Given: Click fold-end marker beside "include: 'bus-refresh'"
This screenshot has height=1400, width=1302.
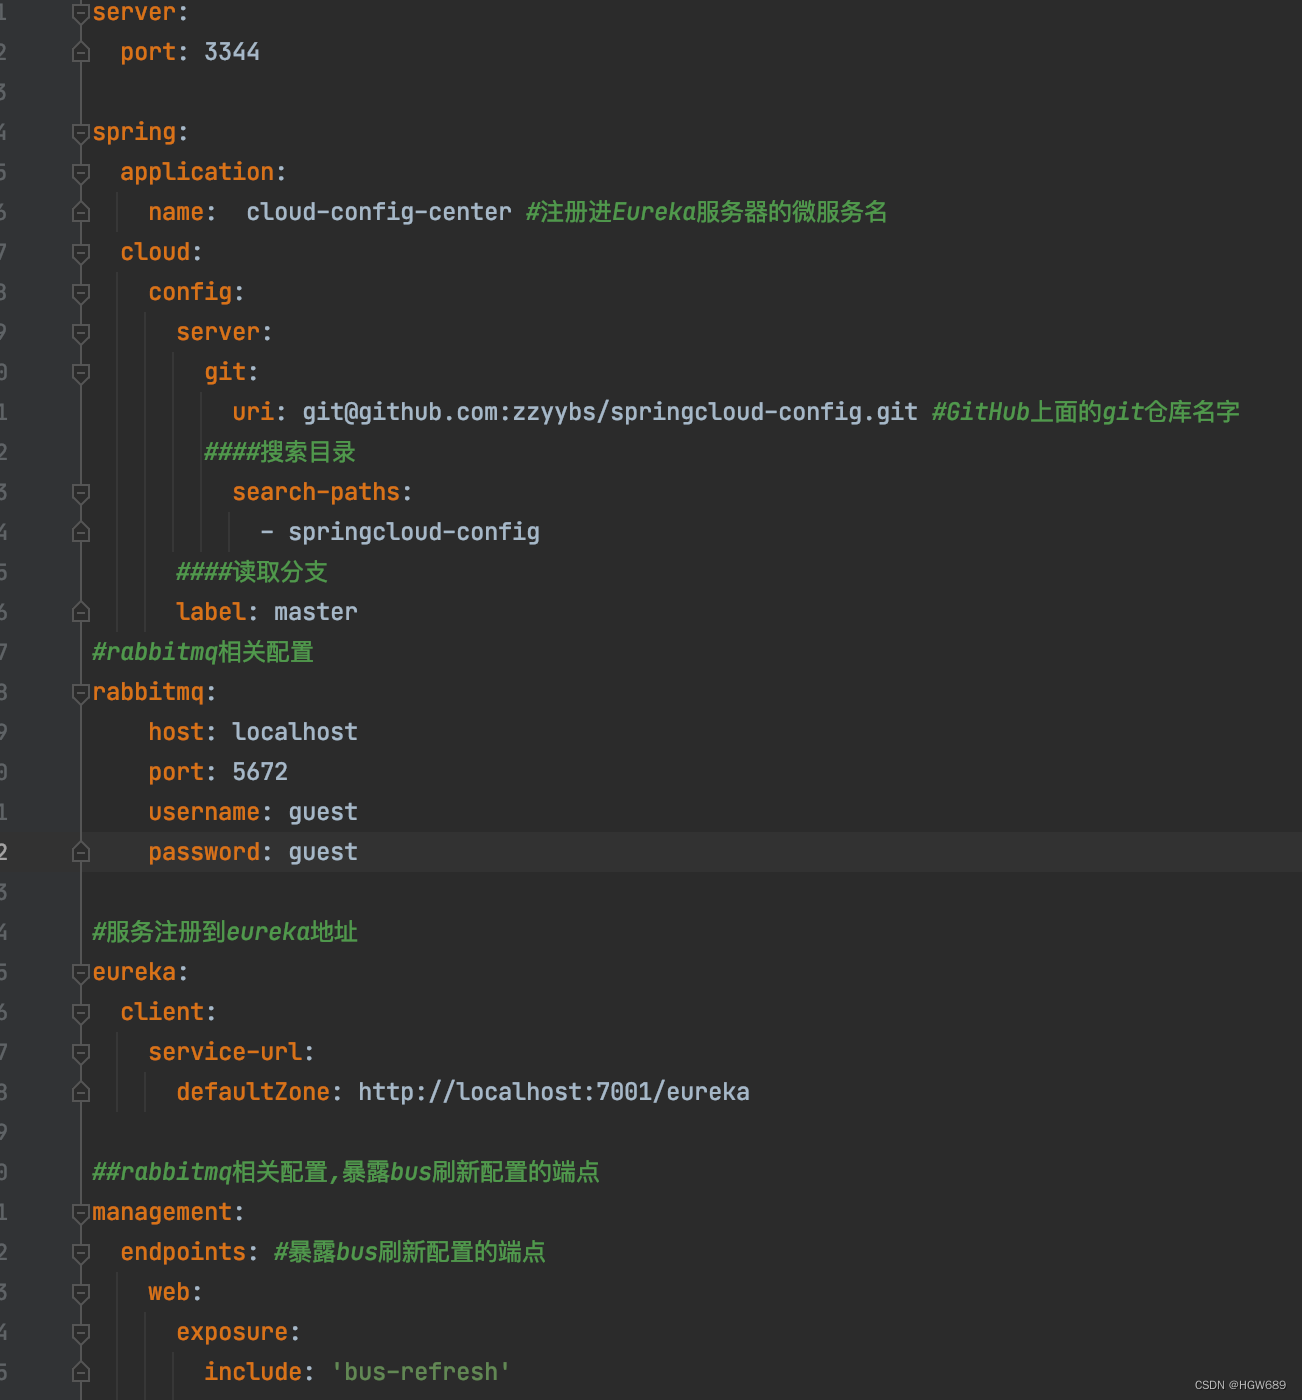Looking at the screenshot, I should point(81,1372).
